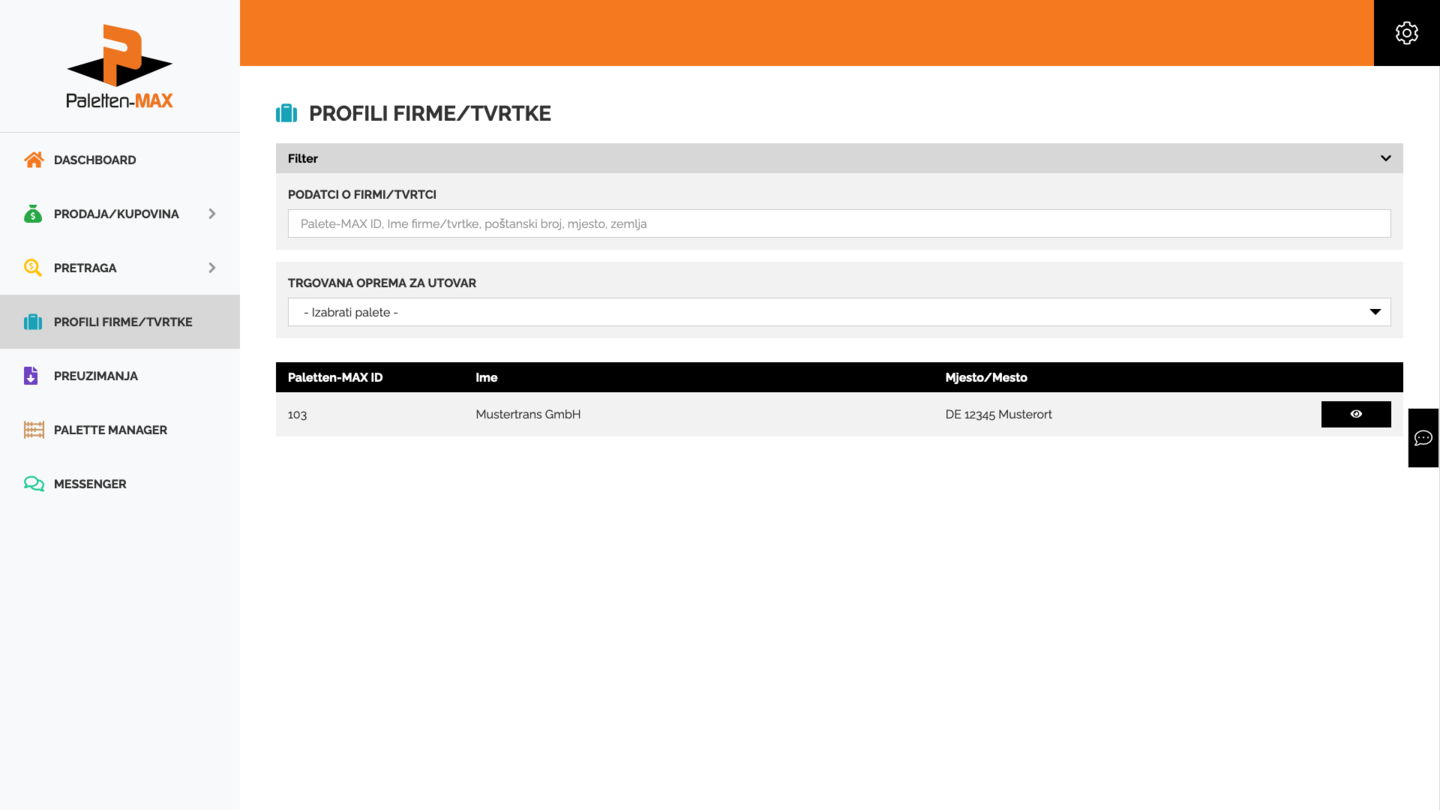Open the Messenger menu entry
The width and height of the screenshot is (1440, 810).
point(90,484)
